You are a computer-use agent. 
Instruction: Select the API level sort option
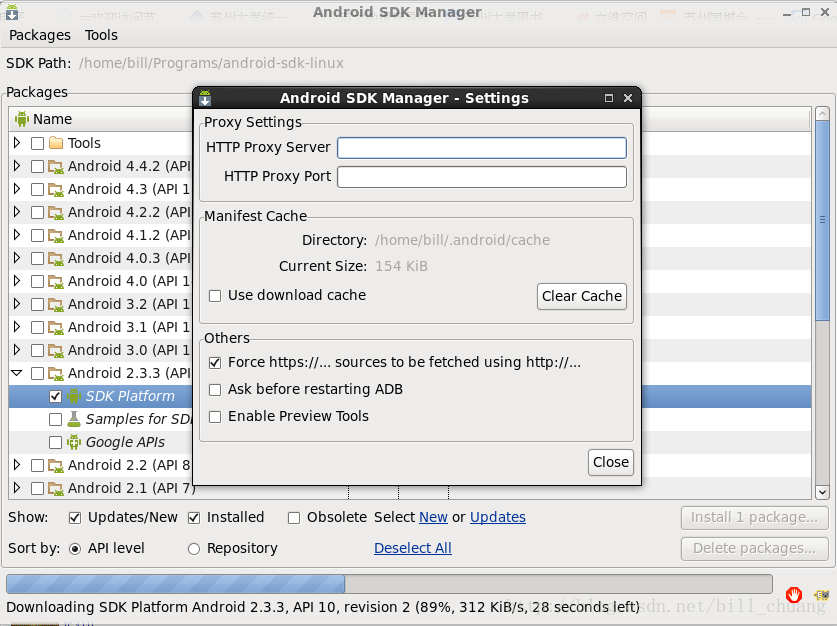point(75,549)
